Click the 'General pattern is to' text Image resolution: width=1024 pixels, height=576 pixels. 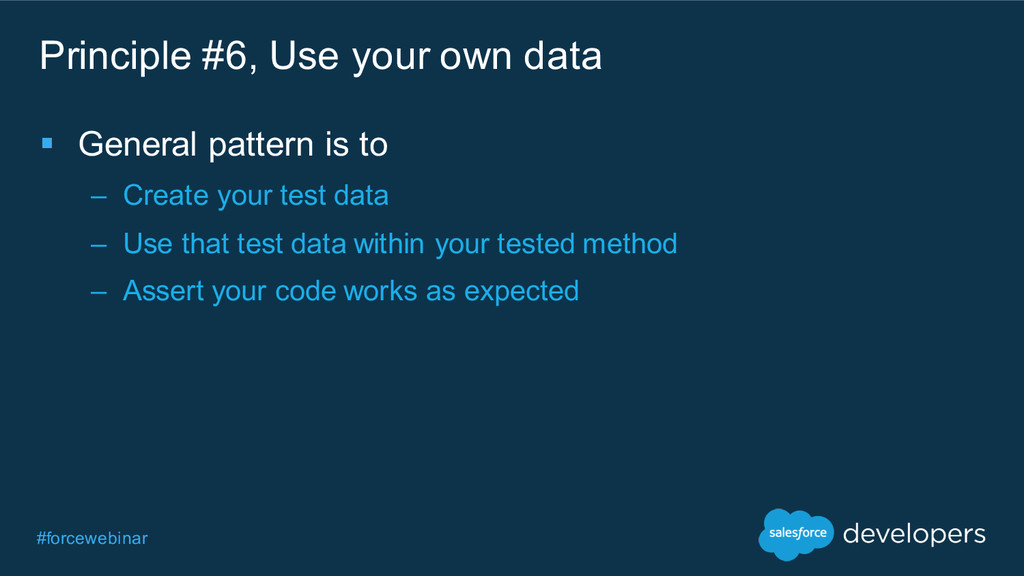pyautogui.click(x=233, y=144)
